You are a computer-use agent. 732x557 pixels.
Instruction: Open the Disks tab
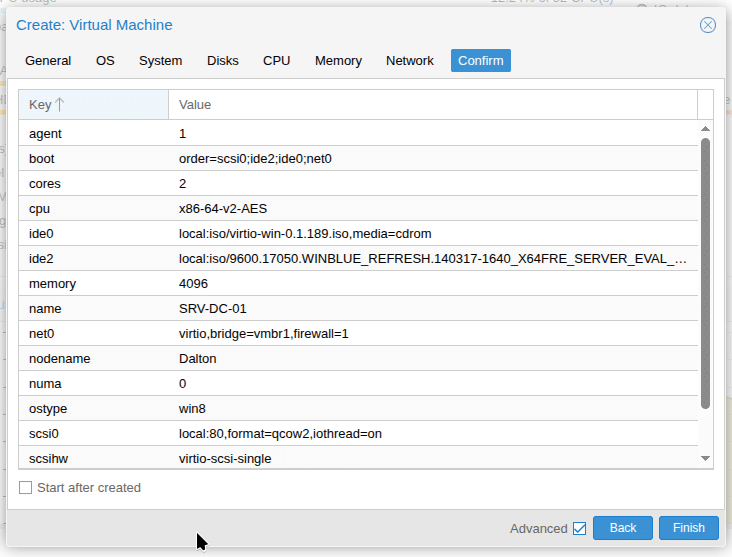tap(223, 61)
